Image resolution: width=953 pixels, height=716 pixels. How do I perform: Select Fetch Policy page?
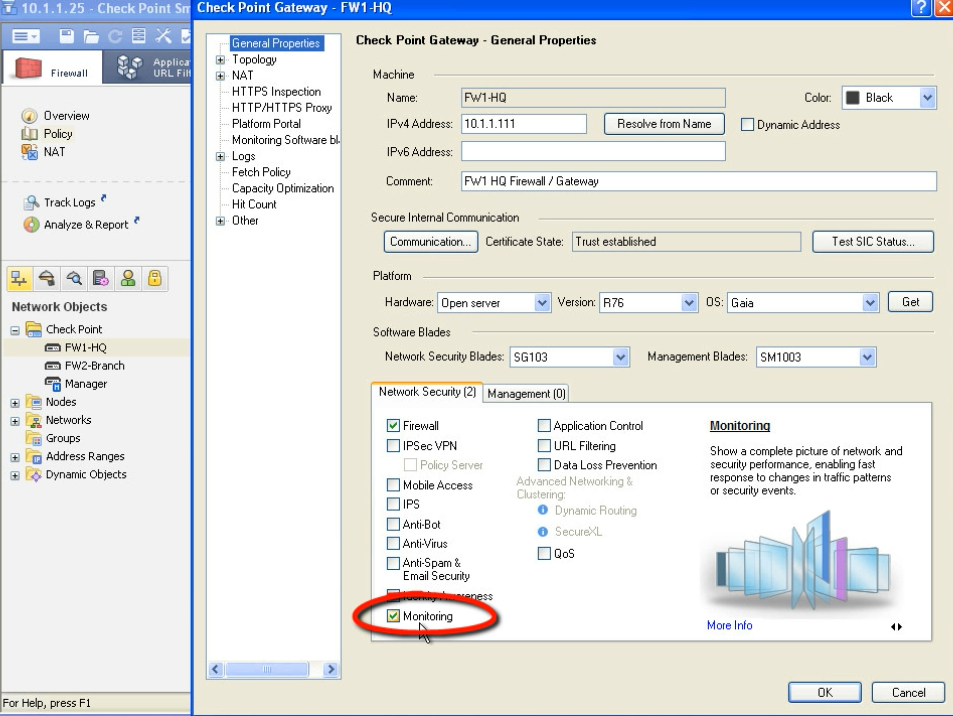[x=261, y=173]
